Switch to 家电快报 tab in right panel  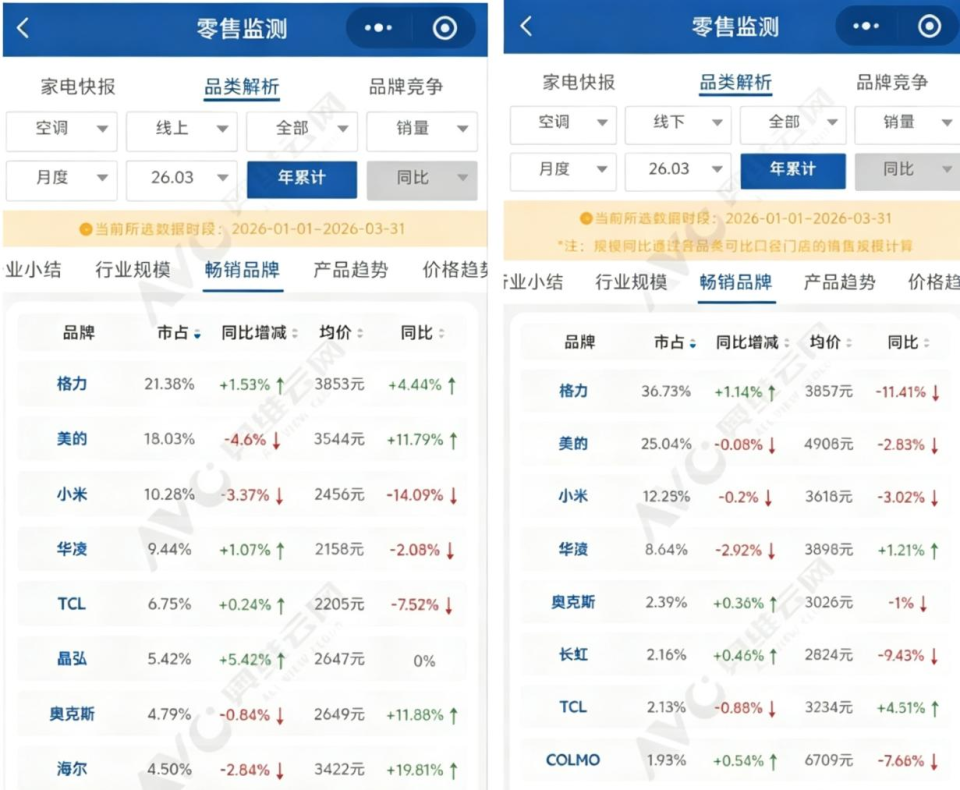coord(579,82)
